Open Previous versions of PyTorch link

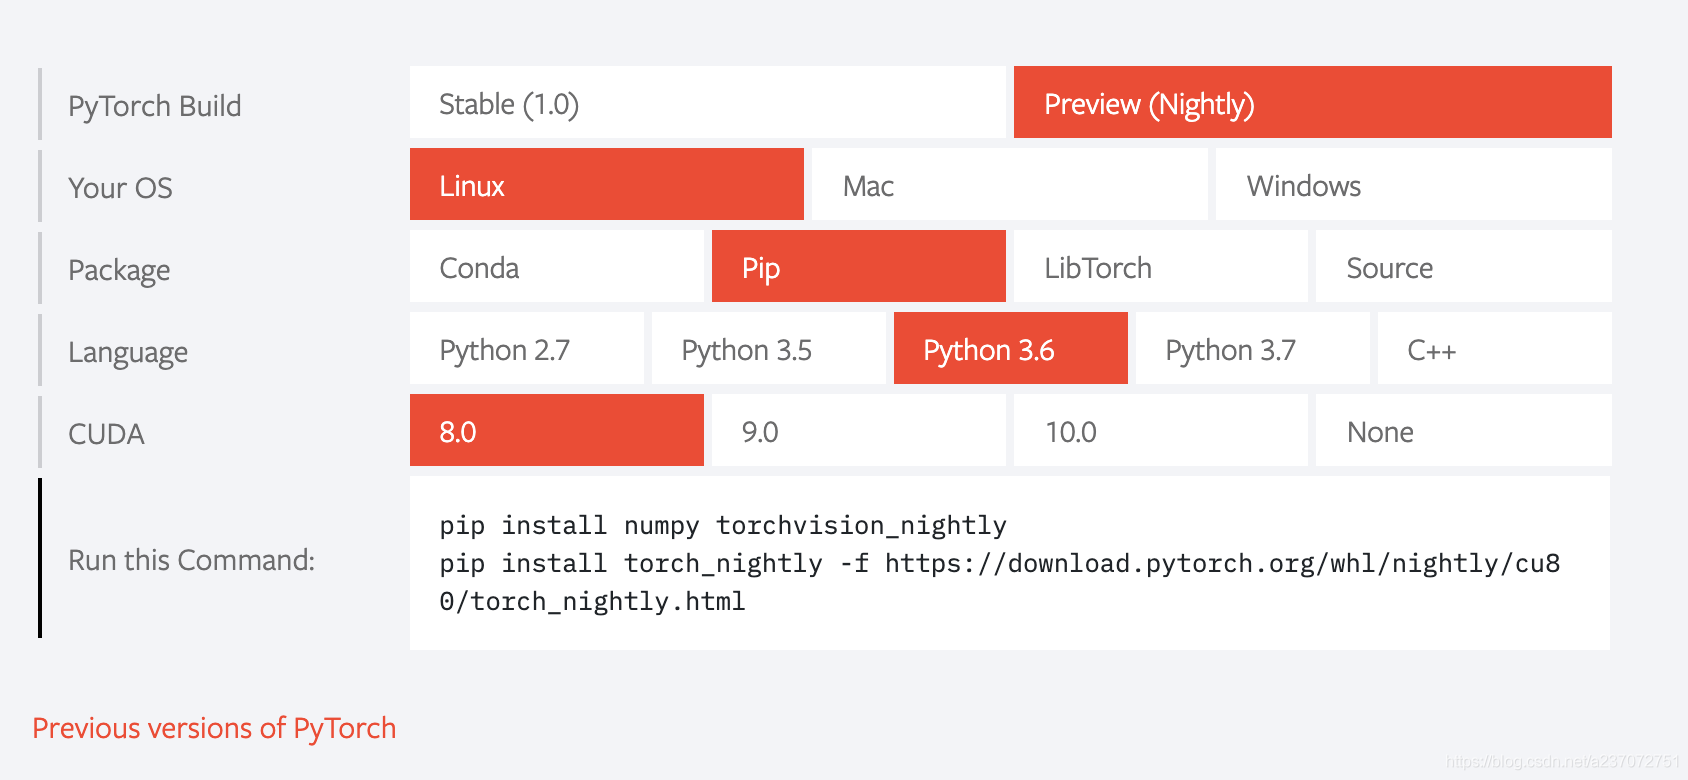(214, 728)
